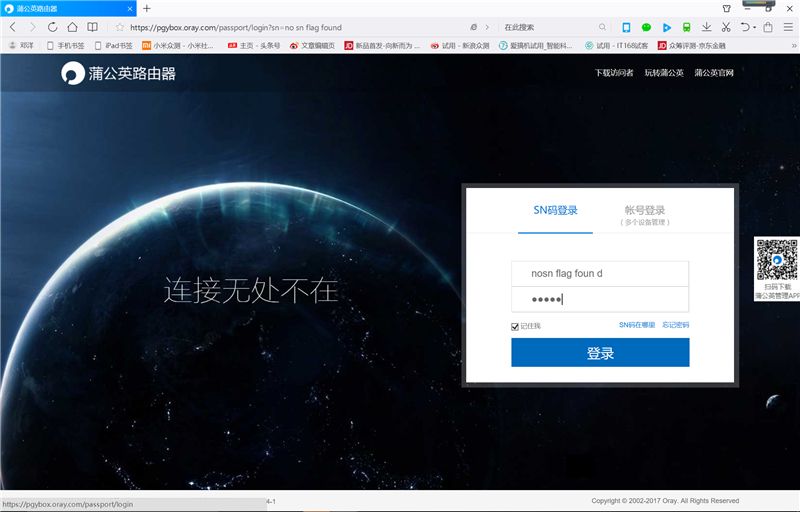Screen dimensions: 800x512
Task: Open the browser home page icon
Action: (x=72, y=27)
